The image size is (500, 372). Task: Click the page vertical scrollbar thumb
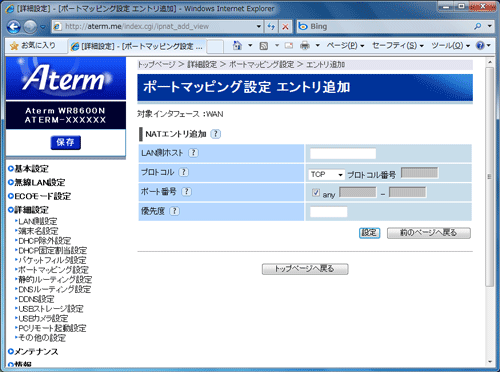(489, 177)
